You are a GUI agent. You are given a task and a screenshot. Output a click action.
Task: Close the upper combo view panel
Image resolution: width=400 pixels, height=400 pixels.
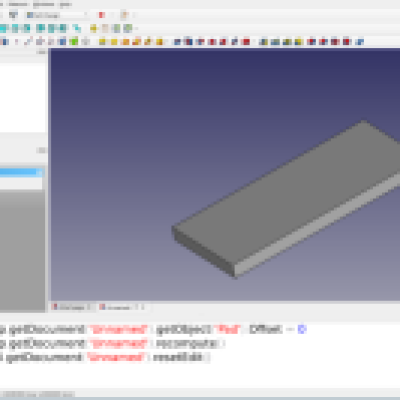tap(42, 52)
